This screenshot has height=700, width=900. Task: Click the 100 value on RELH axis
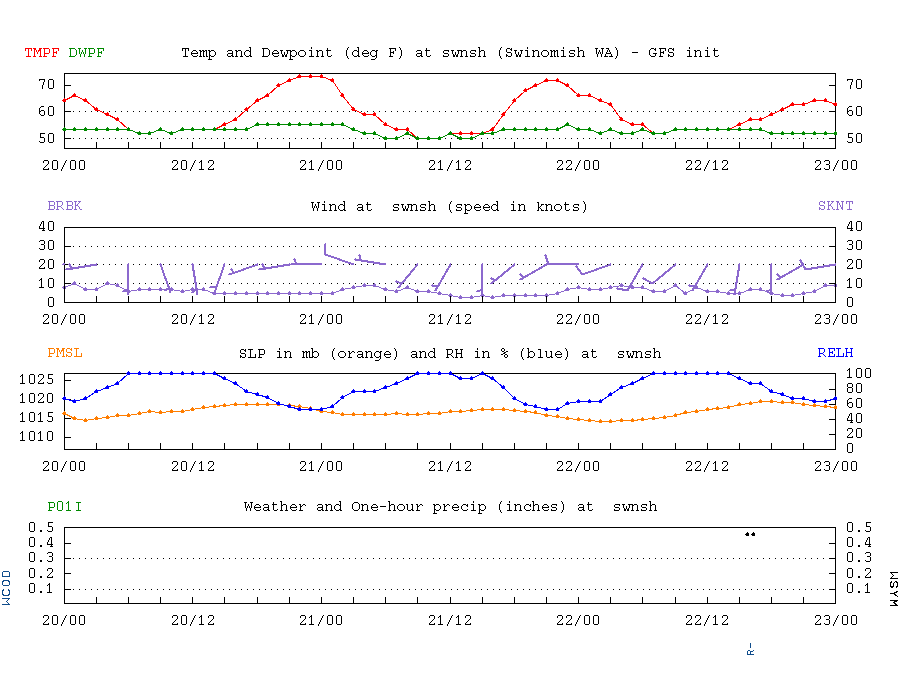(859, 374)
